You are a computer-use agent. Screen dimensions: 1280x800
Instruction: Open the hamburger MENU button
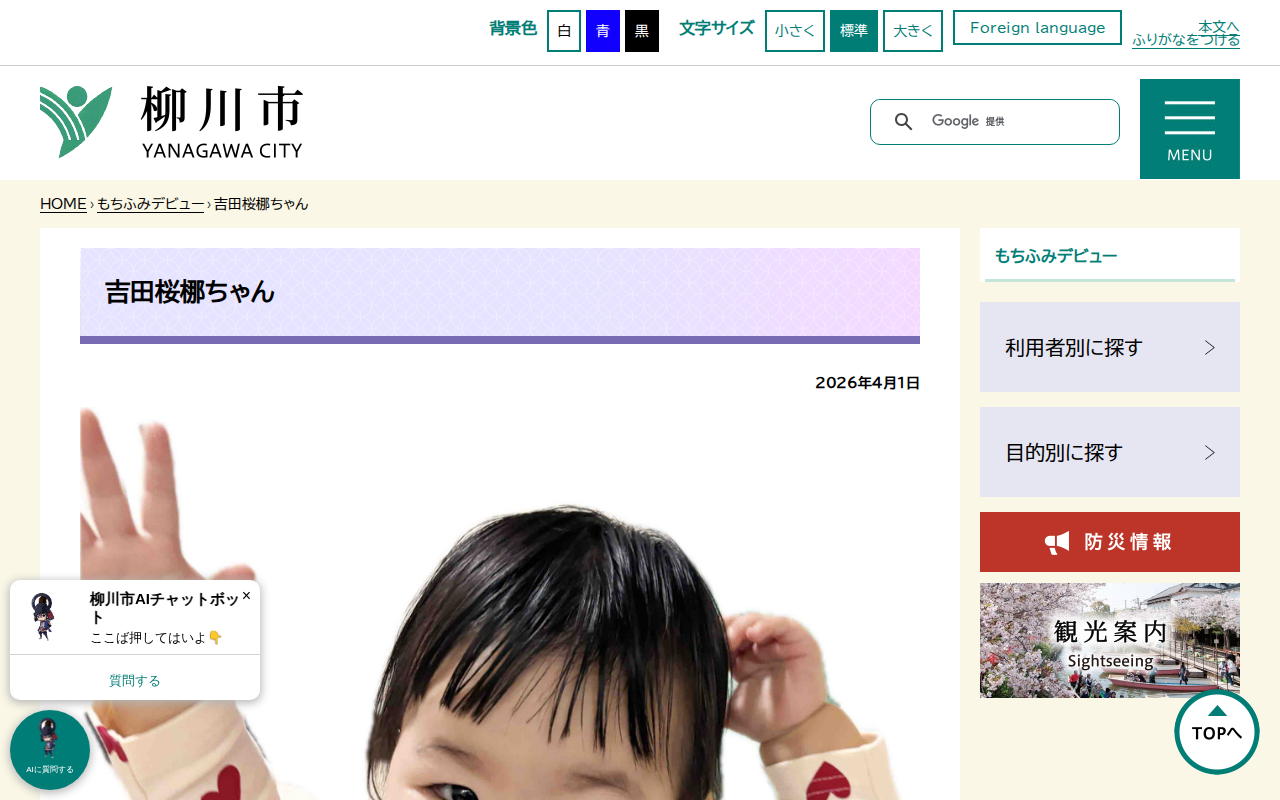click(x=1190, y=129)
